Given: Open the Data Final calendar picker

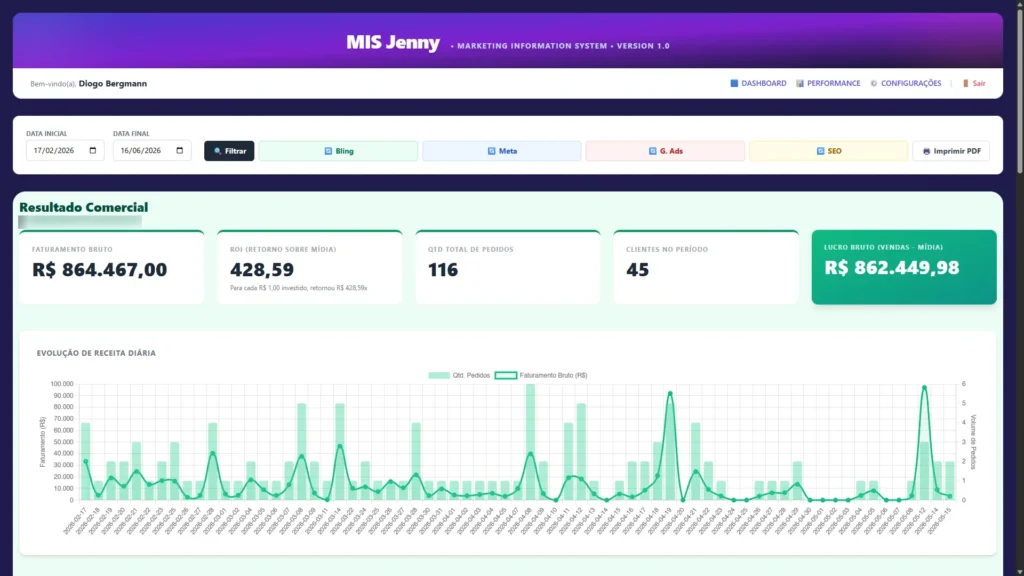Looking at the screenshot, I should [180, 150].
